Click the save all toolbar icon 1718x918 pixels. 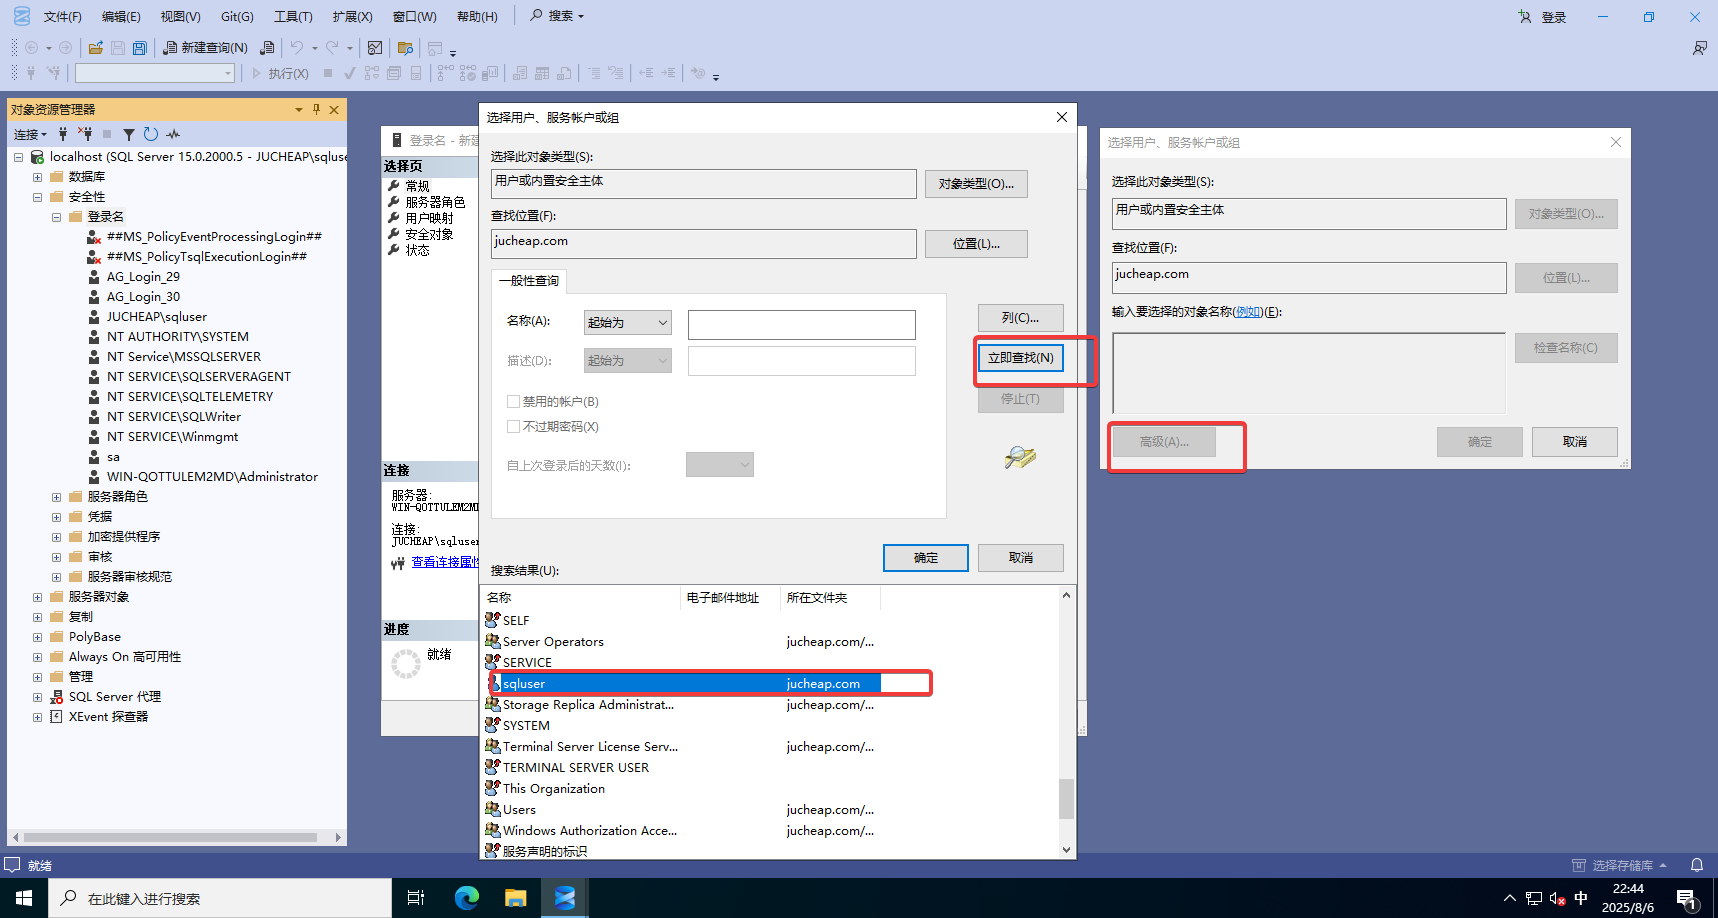point(140,47)
